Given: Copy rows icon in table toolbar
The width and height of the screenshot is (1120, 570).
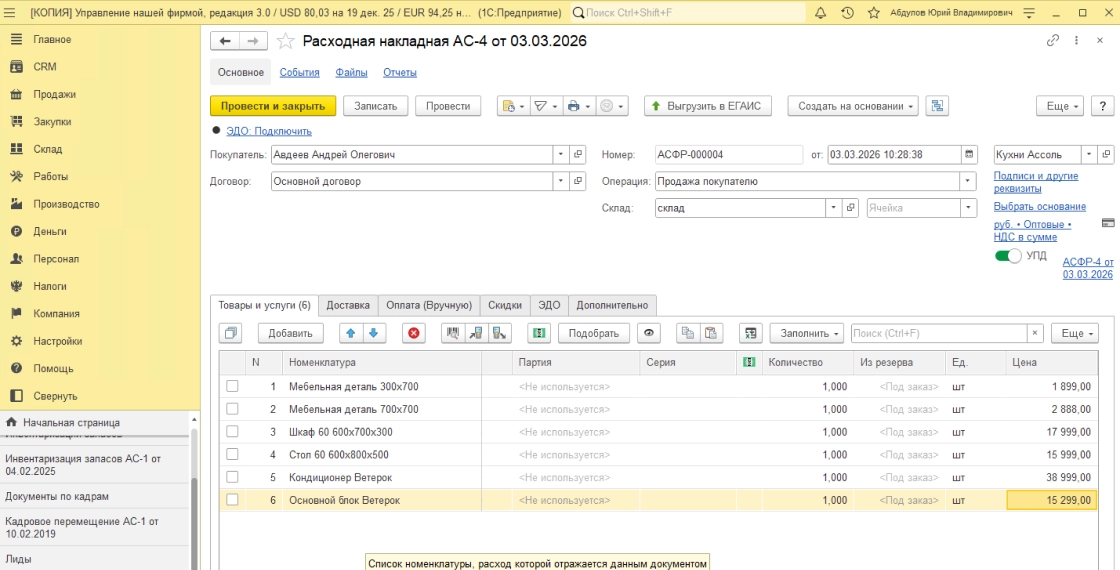Looking at the screenshot, I should click(688, 333).
